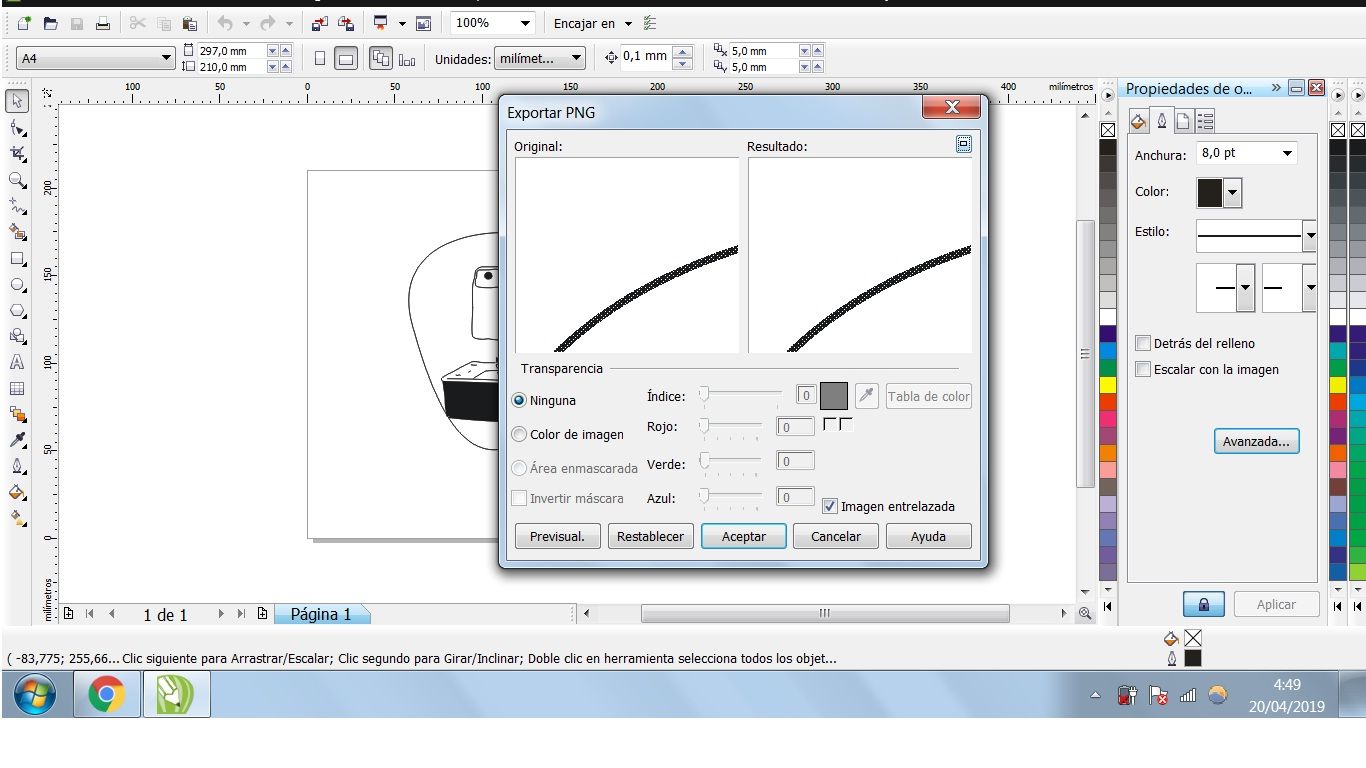The width and height of the screenshot is (1366, 768).
Task: Open the Unidades milímetros dropdown
Action: coord(577,59)
